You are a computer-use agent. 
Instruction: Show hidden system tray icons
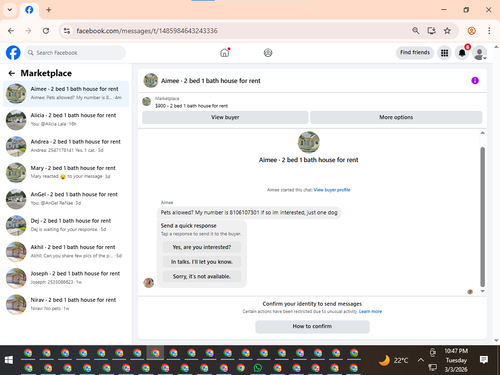tap(421, 360)
